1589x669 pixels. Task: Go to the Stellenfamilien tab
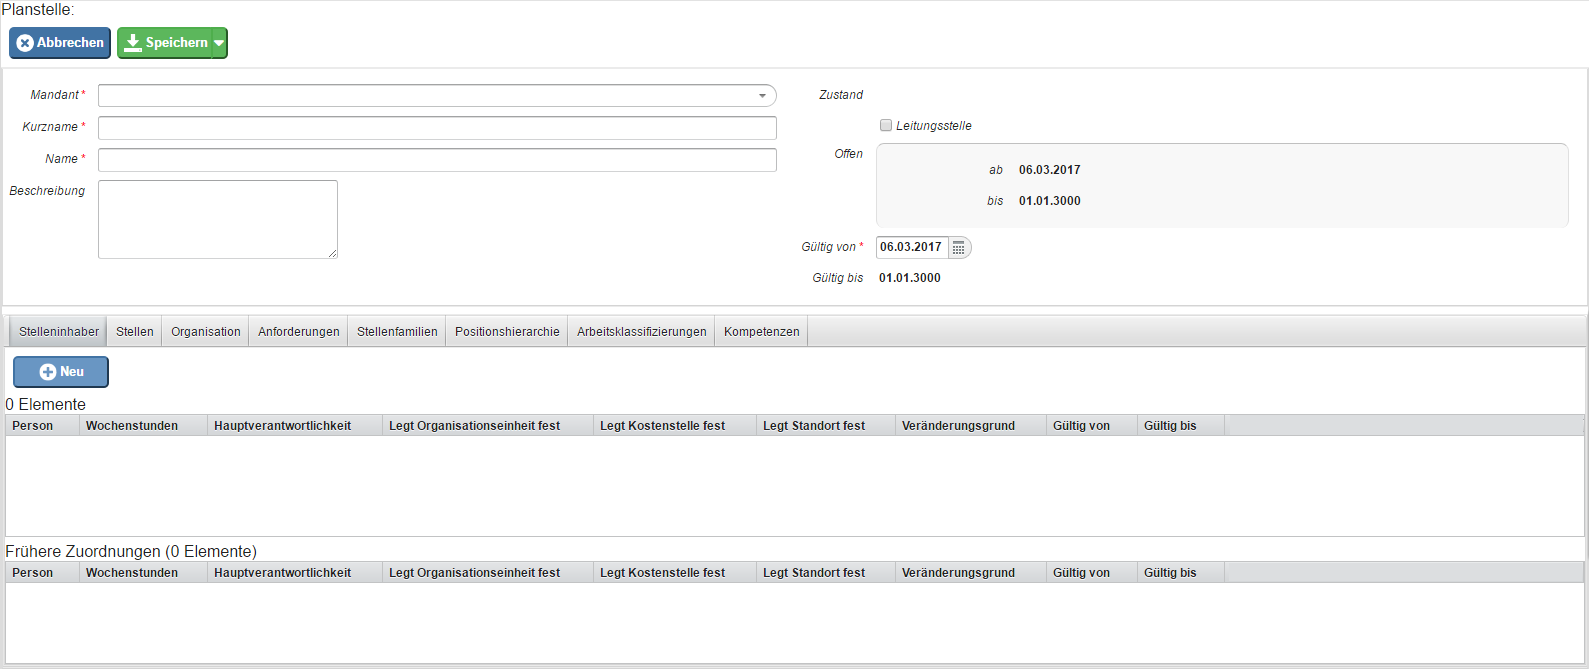point(397,332)
